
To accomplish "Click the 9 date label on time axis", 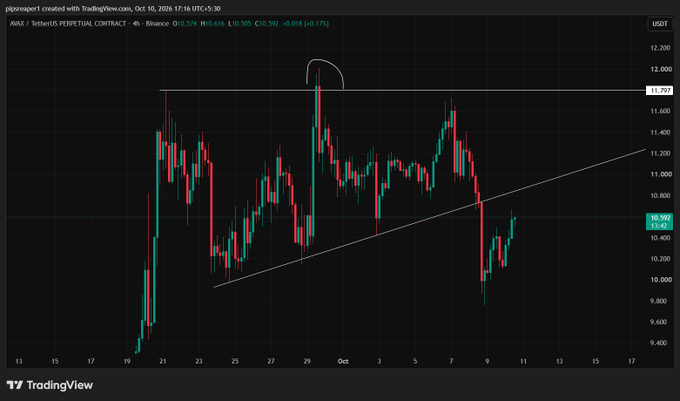I will [x=487, y=361].
